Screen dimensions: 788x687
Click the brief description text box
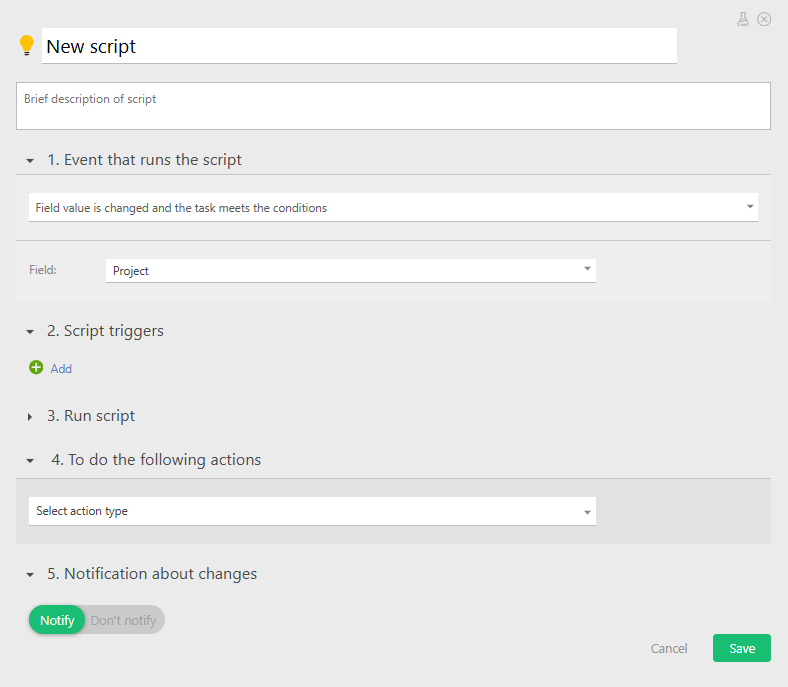[x=393, y=106]
